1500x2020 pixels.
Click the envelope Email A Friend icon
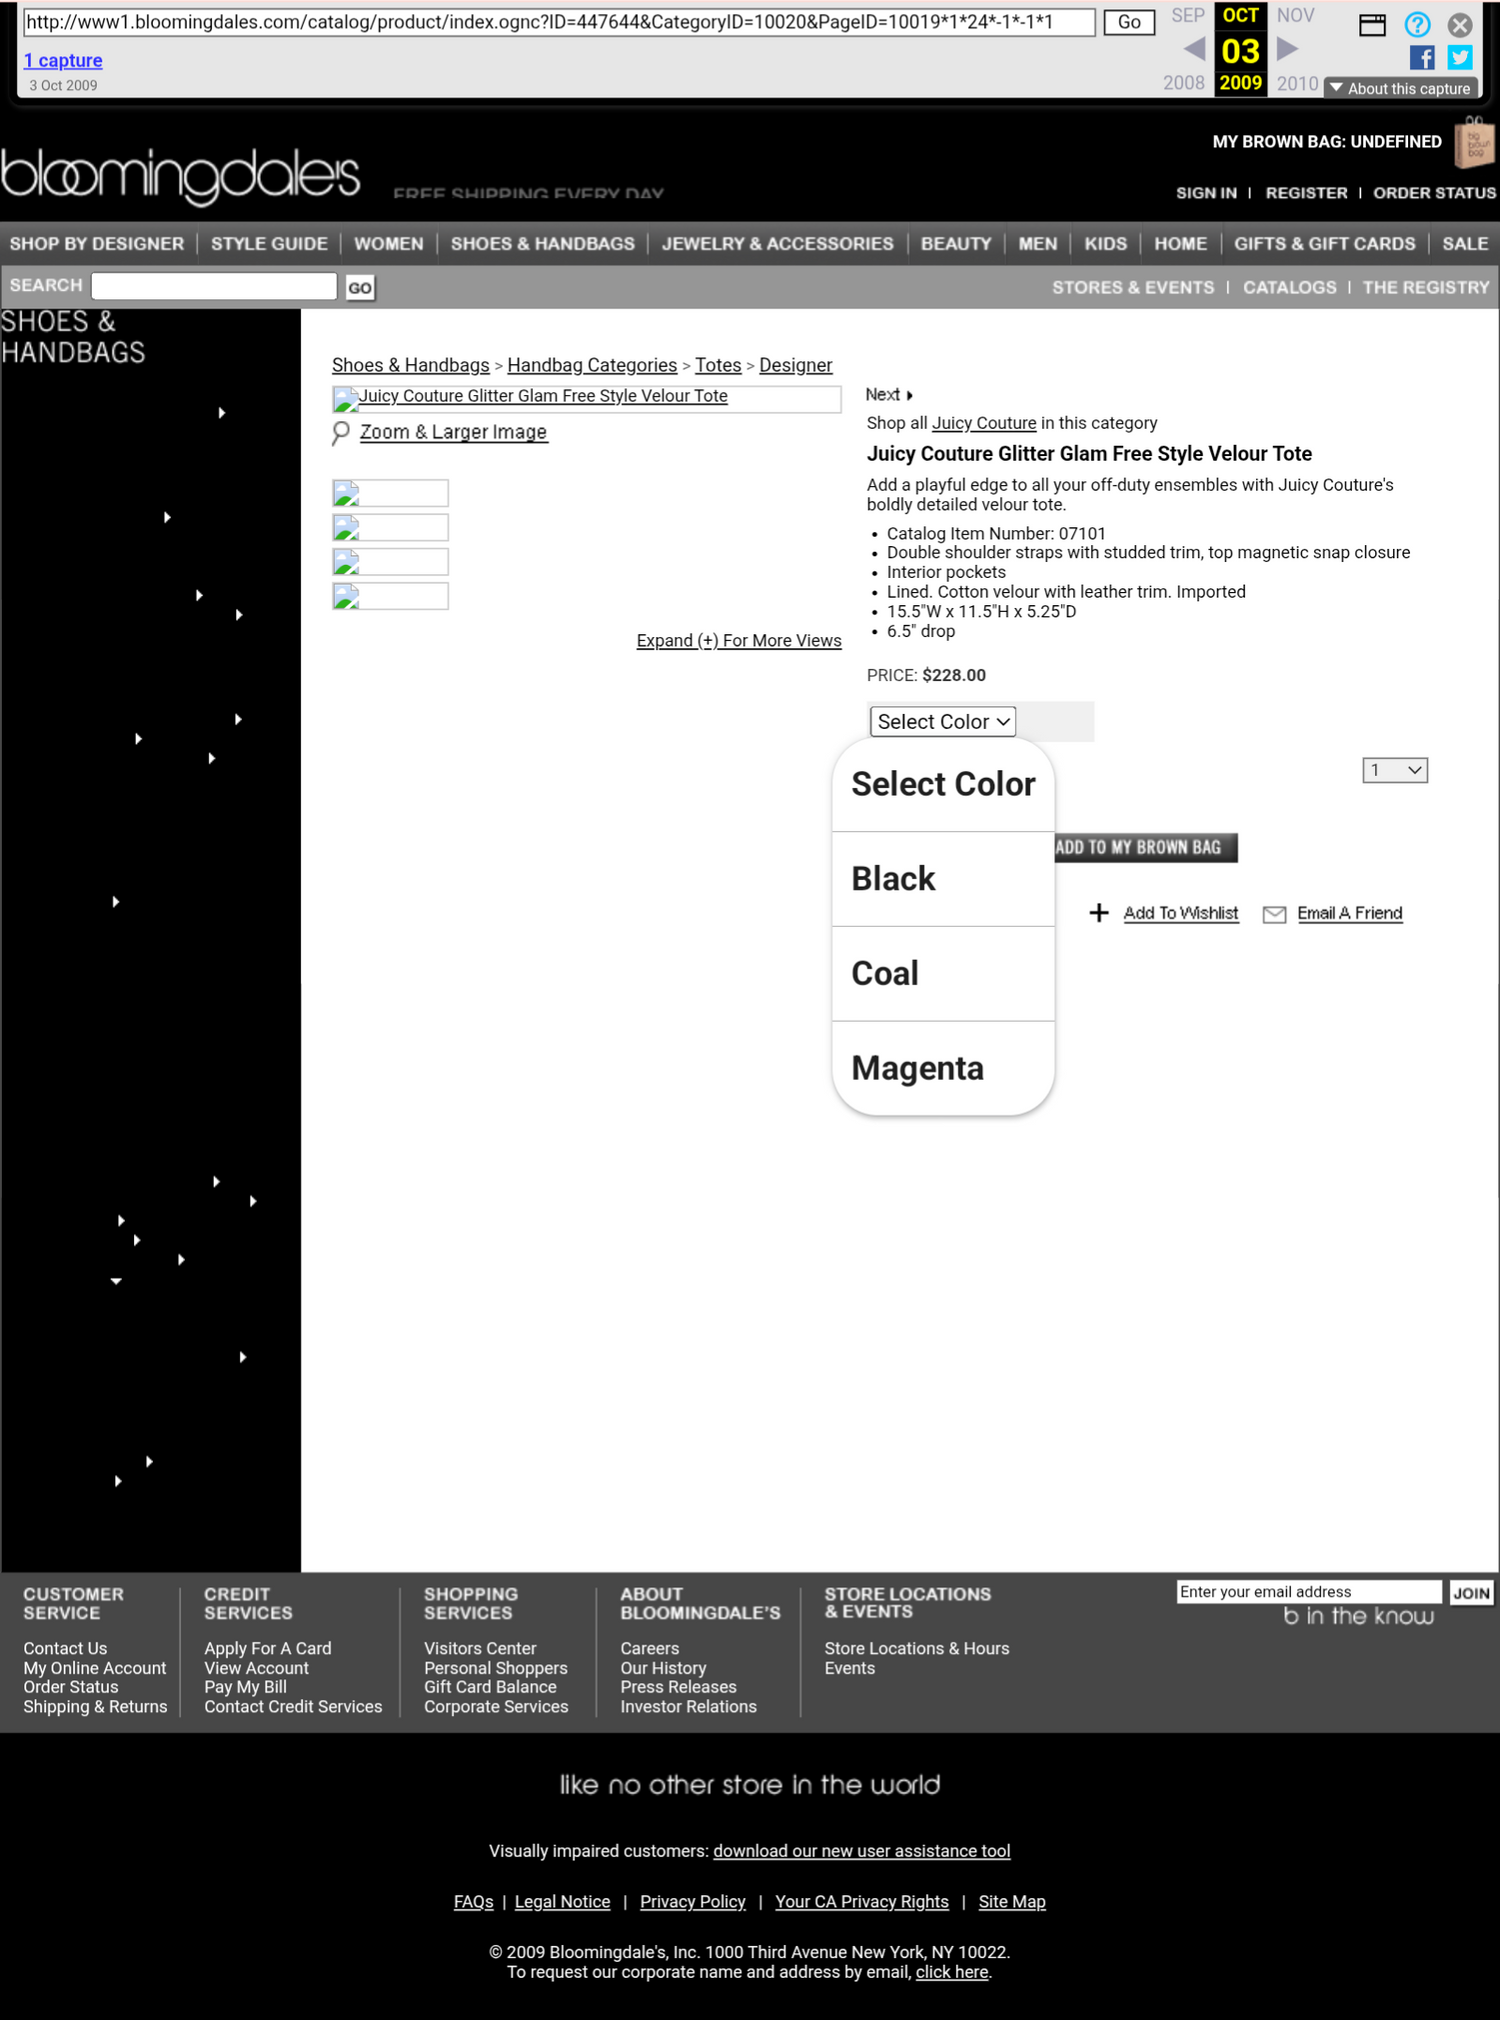[x=1274, y=914]
